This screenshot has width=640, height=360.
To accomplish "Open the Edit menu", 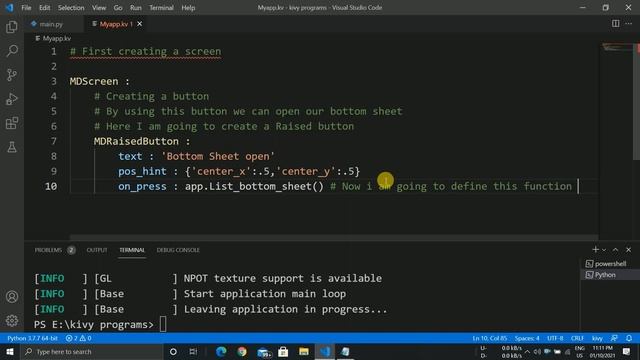I will pyautogui.click(x=44, y=7).
